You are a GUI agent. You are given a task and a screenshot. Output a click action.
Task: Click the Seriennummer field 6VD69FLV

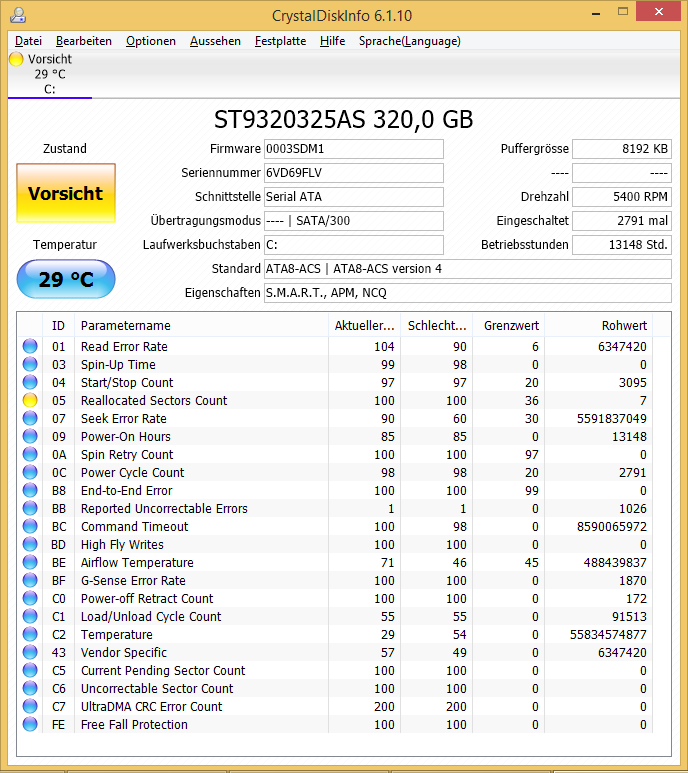[354, 173]
